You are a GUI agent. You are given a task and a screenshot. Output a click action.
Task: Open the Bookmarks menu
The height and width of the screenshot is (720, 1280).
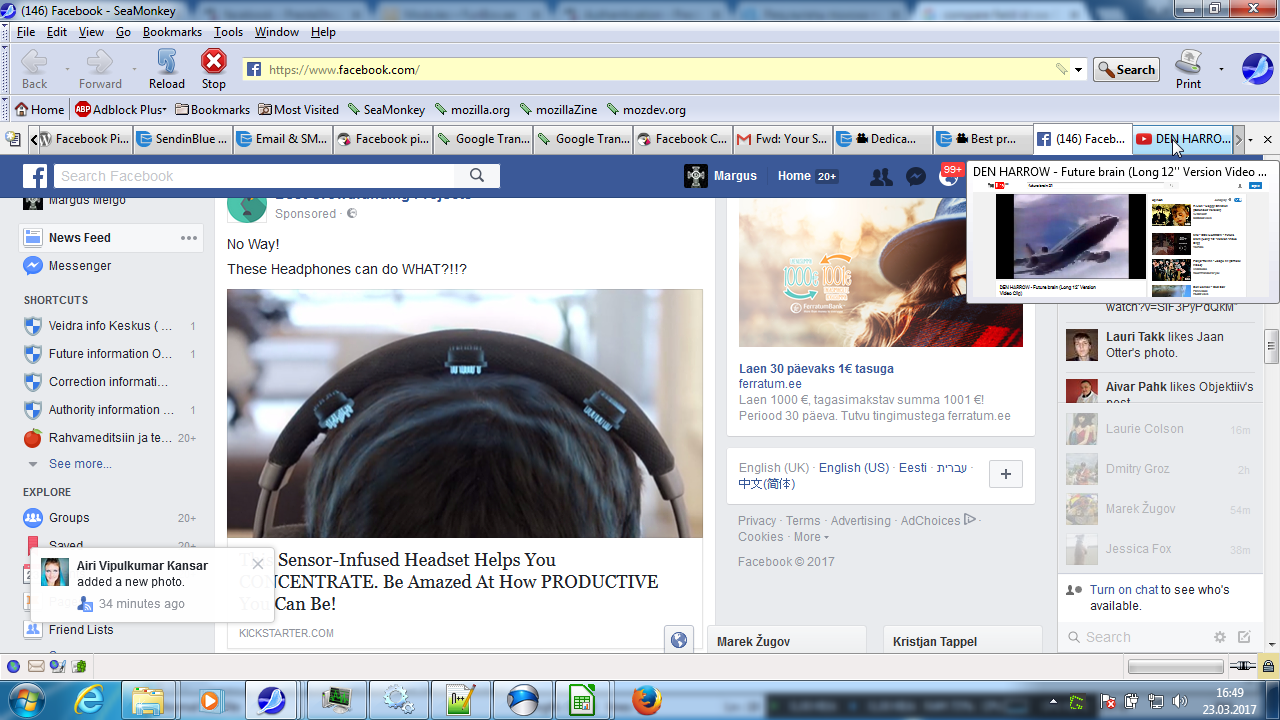click(172, 32)
